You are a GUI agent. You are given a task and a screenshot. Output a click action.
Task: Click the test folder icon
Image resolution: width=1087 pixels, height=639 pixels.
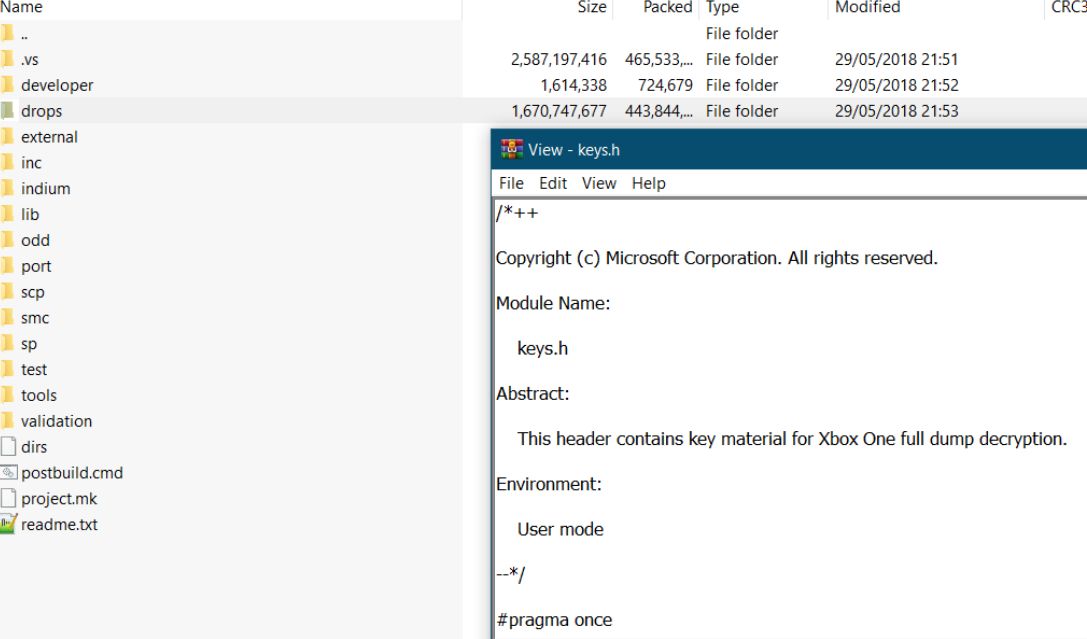(7, 369)
